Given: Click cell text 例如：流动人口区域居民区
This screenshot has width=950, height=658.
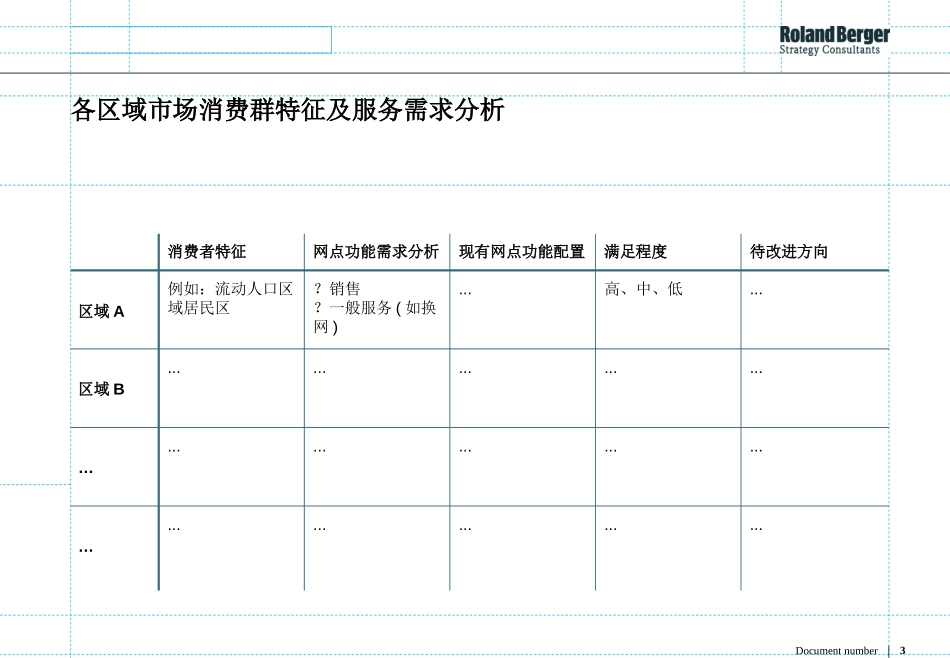Looking at the screenshot, I should point(230,298).
